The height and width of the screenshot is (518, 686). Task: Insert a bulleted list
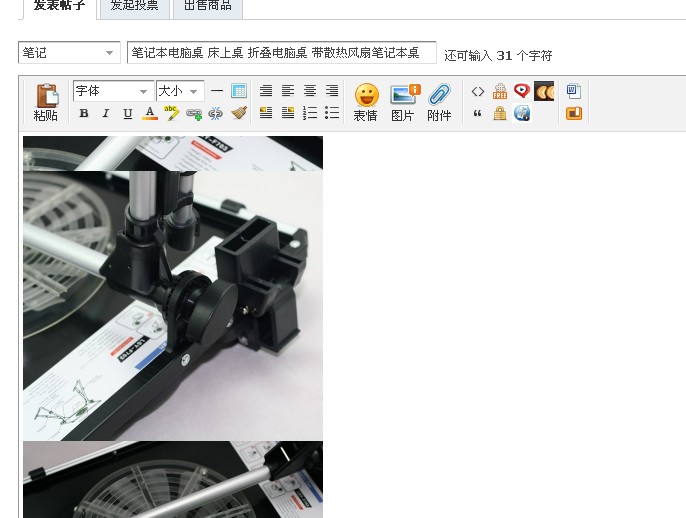[332, 113]
